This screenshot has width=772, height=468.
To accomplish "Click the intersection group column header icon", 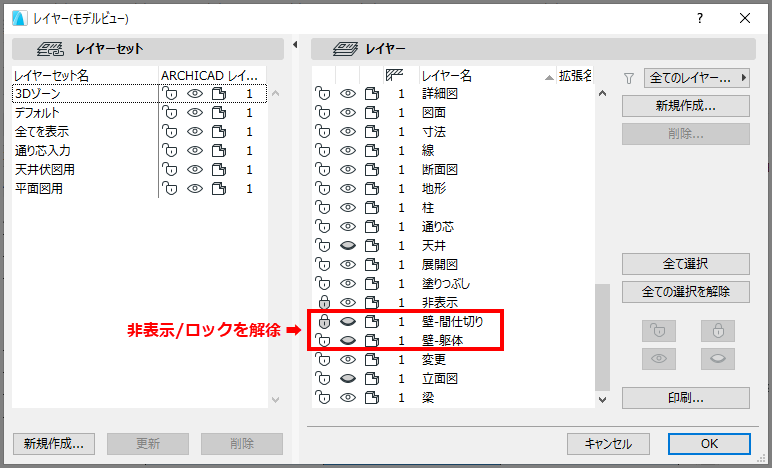I will [x=394, y=75].
